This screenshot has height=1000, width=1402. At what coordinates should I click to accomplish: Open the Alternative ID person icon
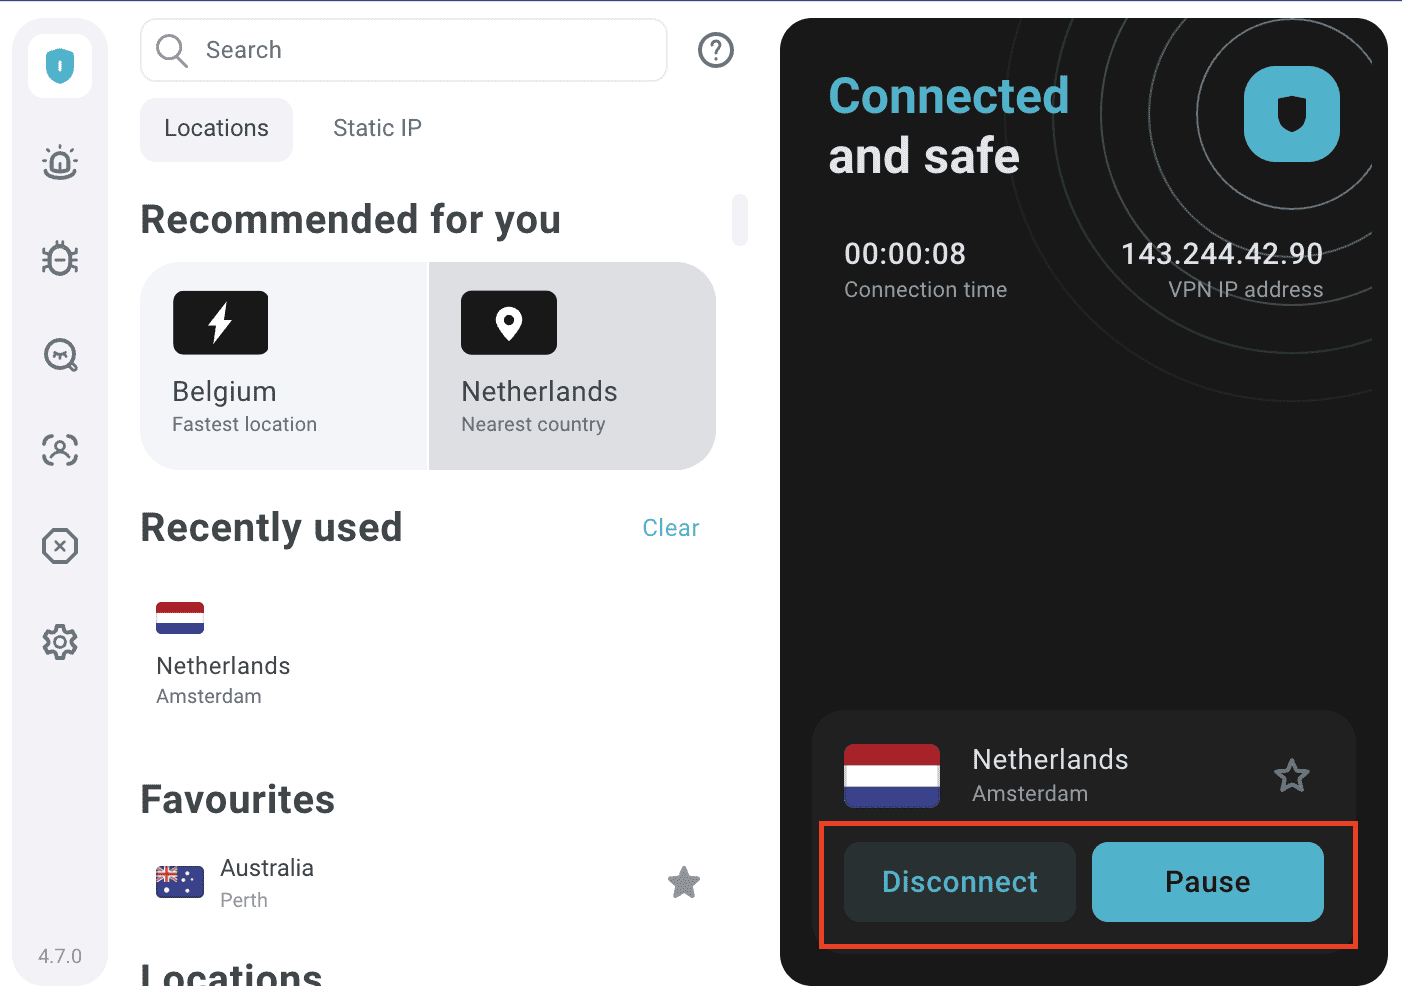click(x=60, y=450)
